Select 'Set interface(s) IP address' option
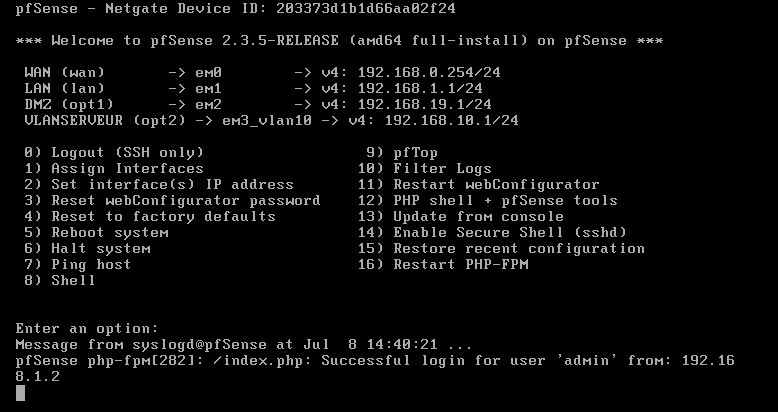Viewport: 778px width, 412px height. tap(159, 185)
